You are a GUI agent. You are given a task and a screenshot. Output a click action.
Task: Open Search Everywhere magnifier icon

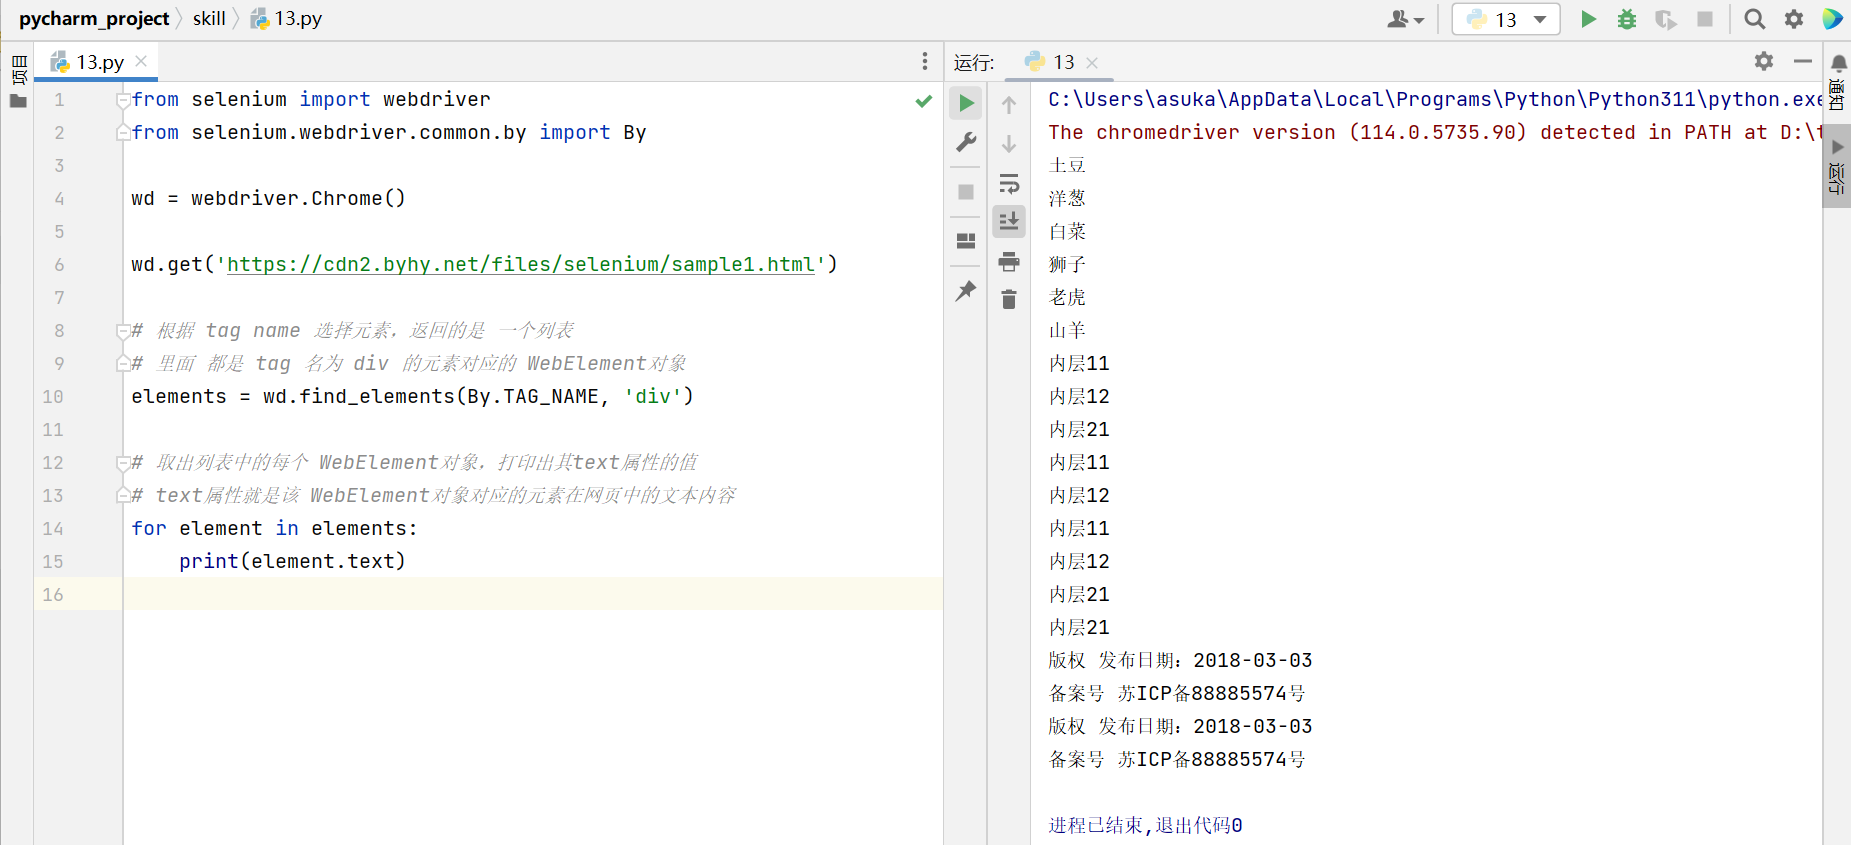click(x=1754, y=19)
